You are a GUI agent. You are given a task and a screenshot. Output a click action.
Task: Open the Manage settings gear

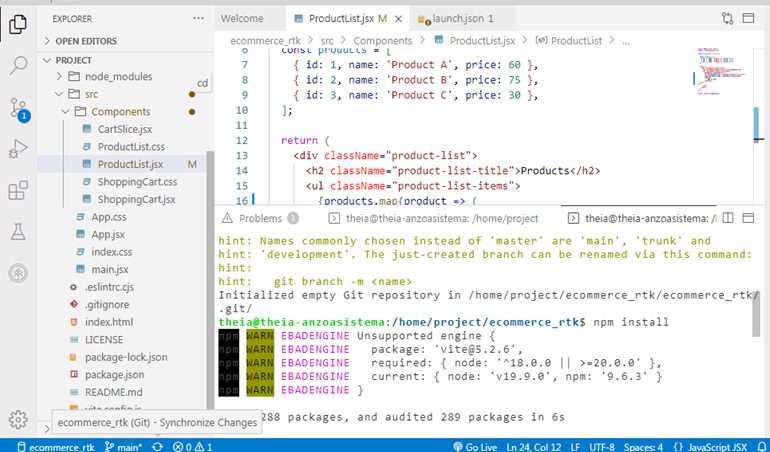coord(18,420)
